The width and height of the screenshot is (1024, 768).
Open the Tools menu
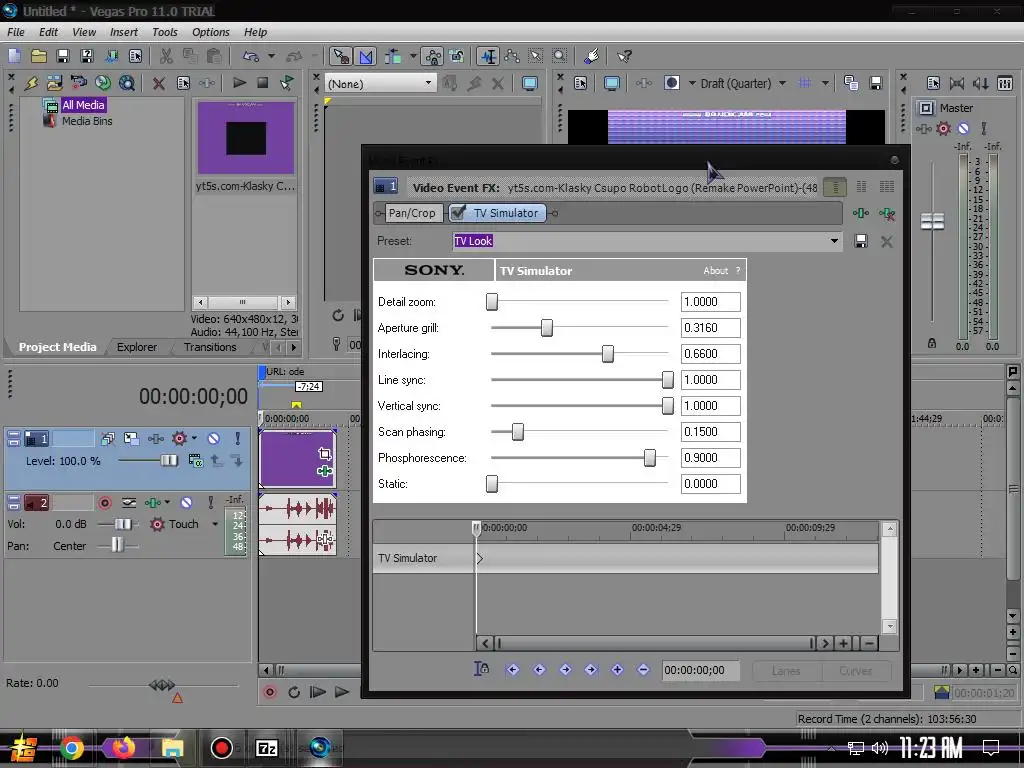pyautogui.click(x=165, y=32)
